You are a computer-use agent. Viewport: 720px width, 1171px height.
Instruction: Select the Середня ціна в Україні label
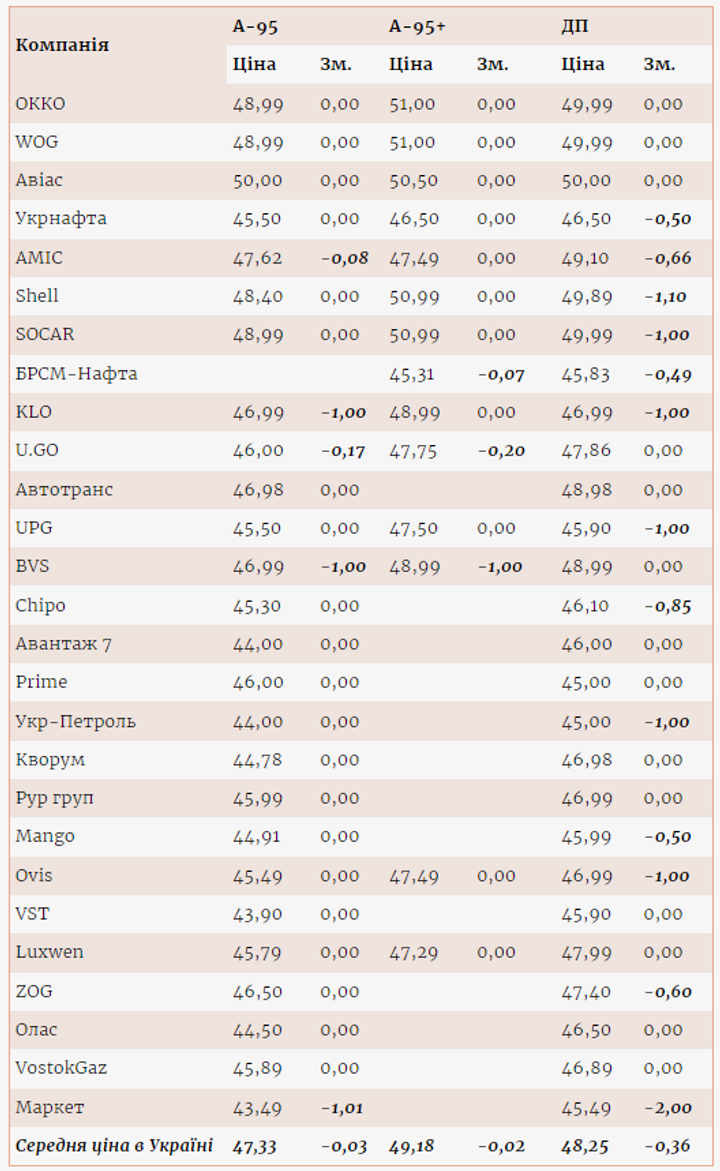coord(114,1146)
